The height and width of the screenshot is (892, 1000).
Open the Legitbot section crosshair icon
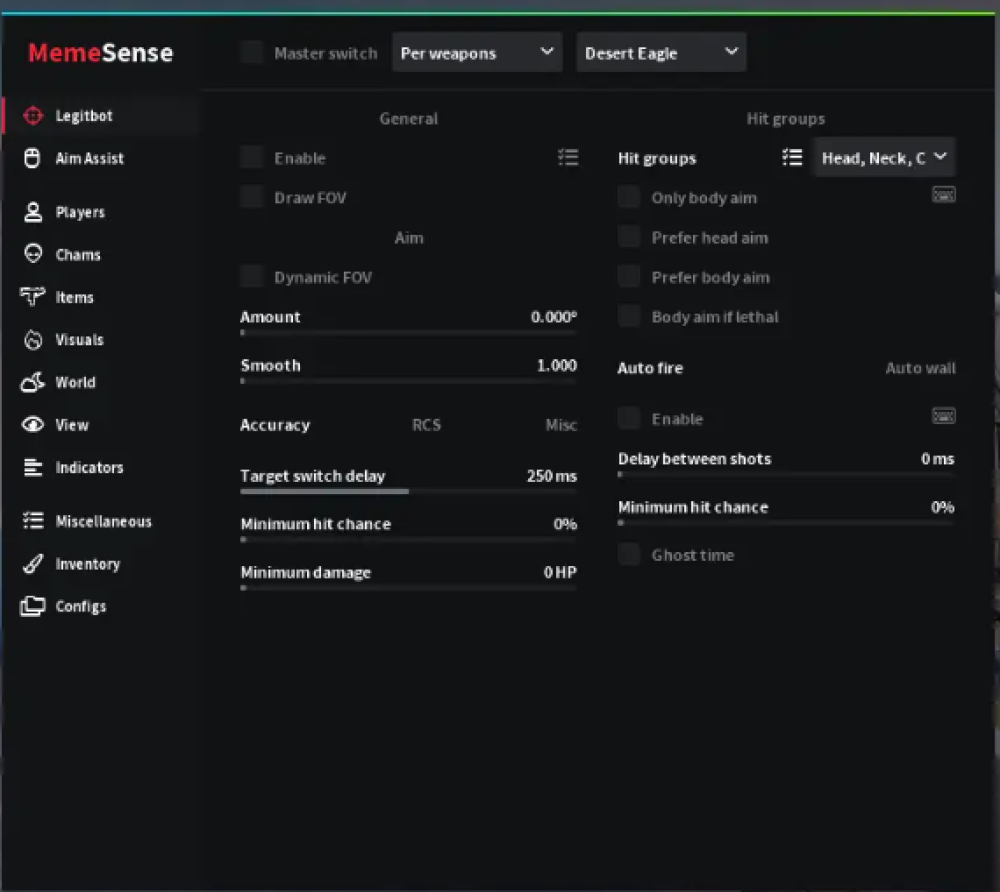click(33, 116)
